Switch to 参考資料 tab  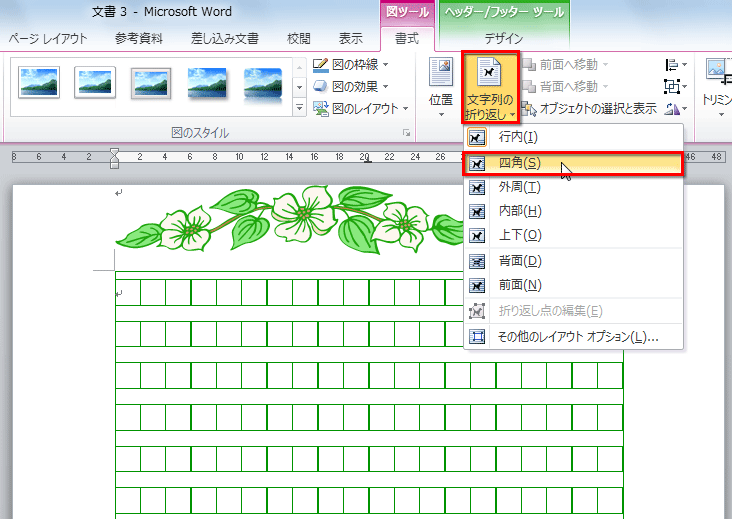tap(139, 38)
